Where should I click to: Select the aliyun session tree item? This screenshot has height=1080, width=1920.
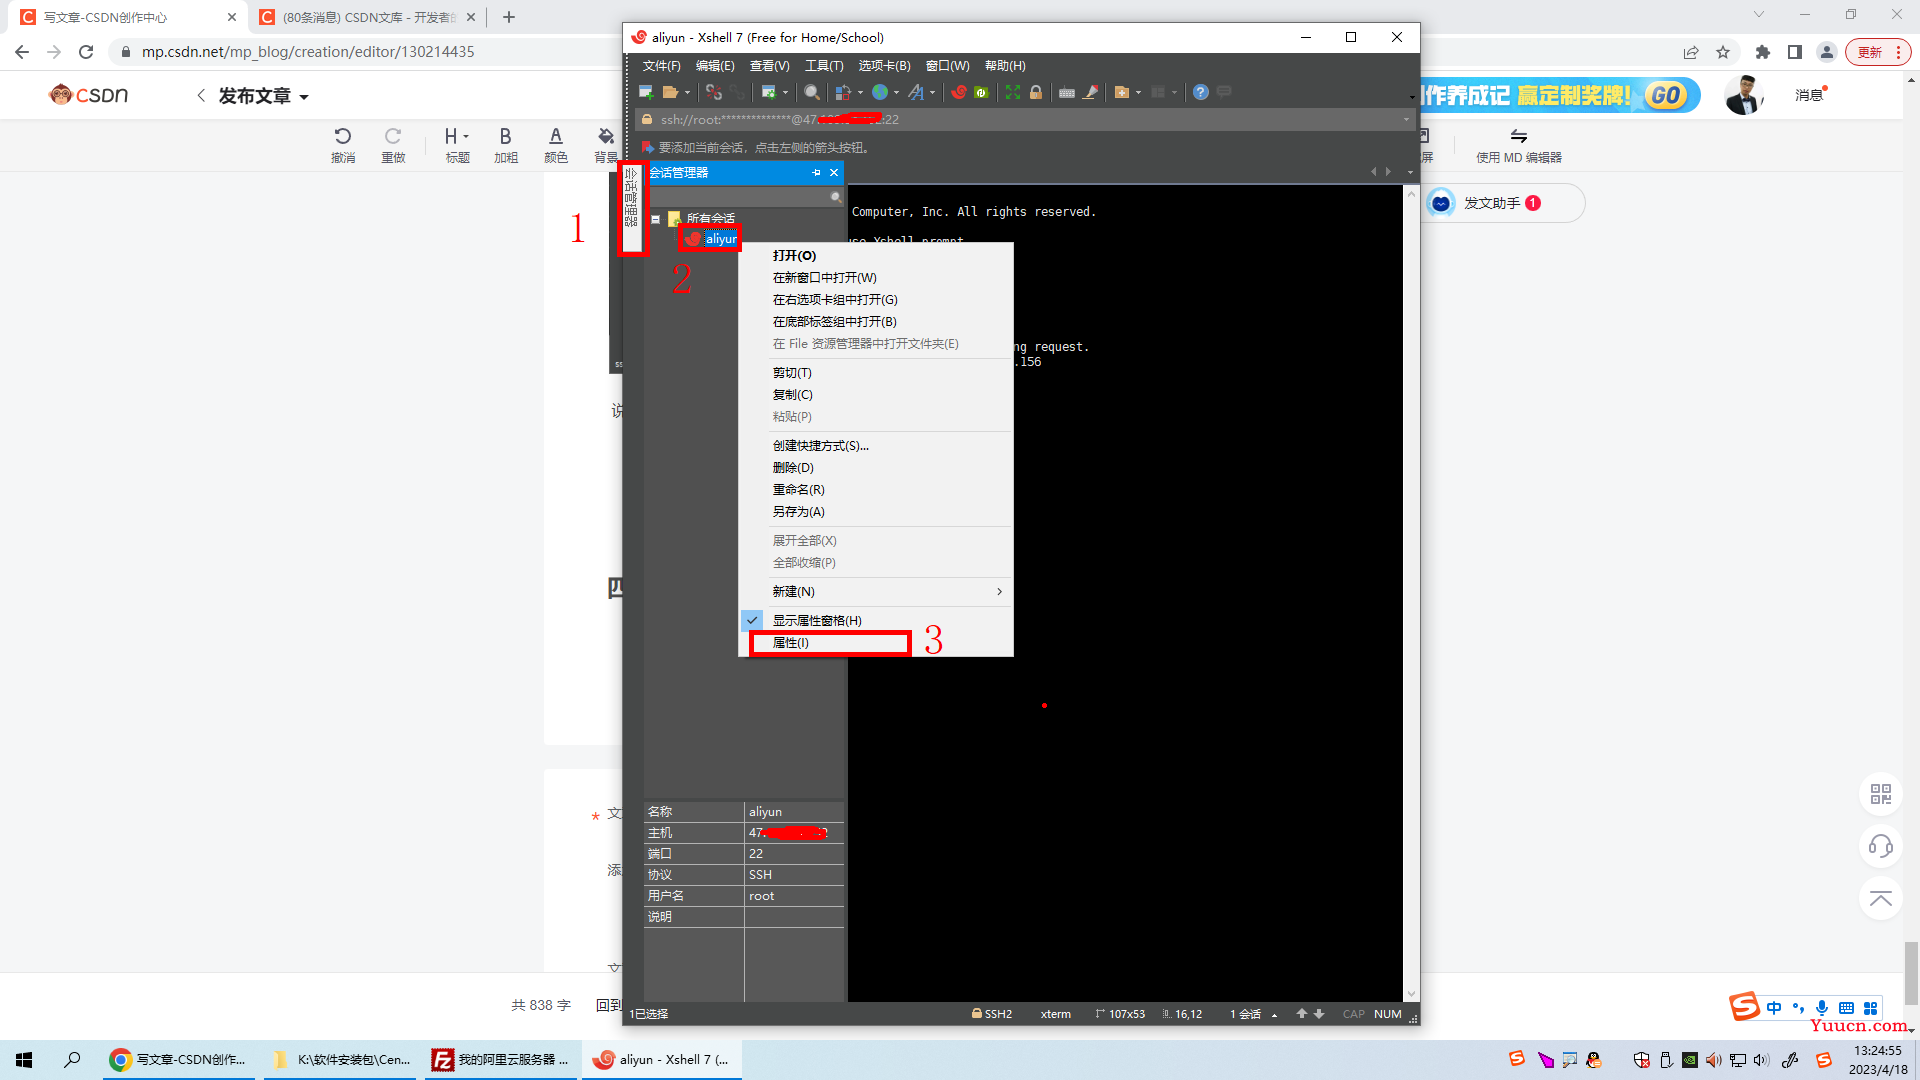coord(712,239)
